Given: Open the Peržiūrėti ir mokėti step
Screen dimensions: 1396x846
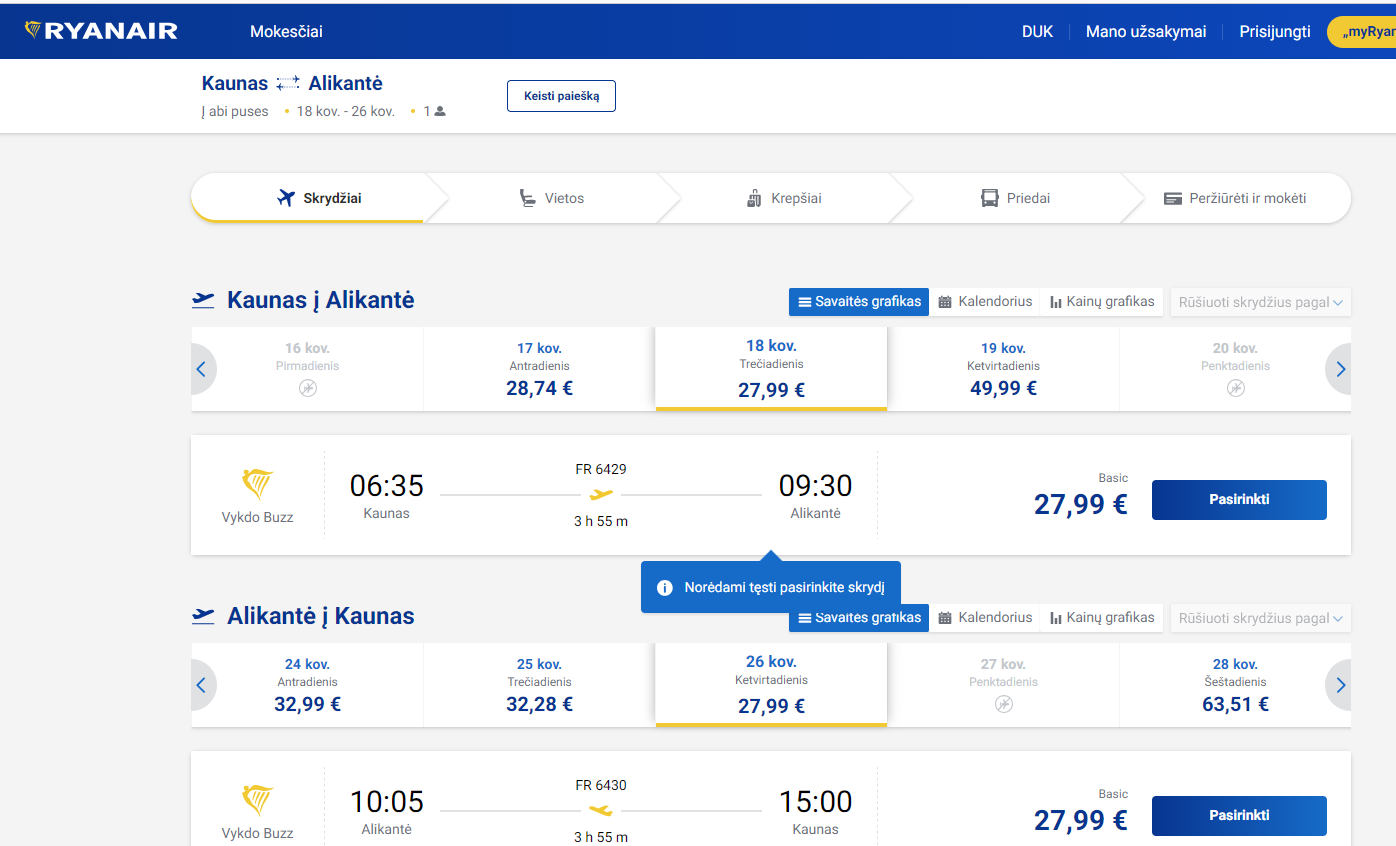Looking at the screenshot, I should 1246,197.
